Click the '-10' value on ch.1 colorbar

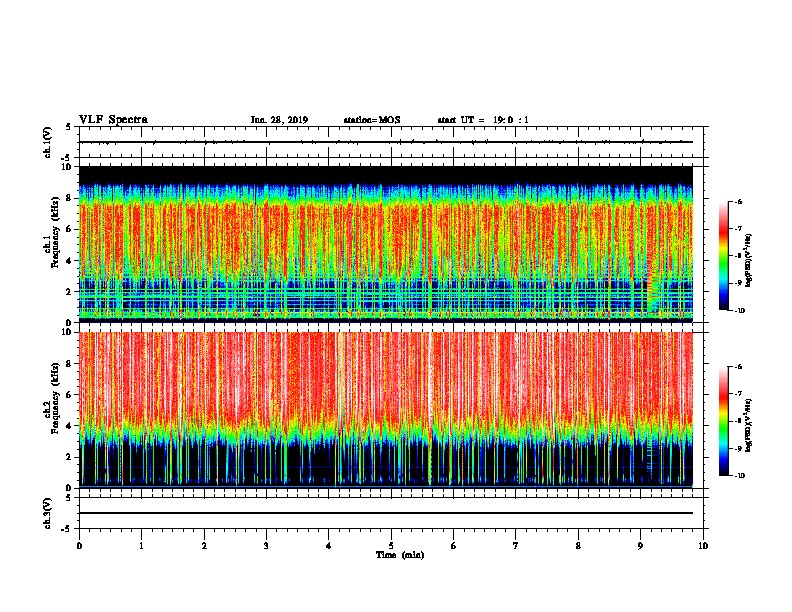click(x=740, y=311)
